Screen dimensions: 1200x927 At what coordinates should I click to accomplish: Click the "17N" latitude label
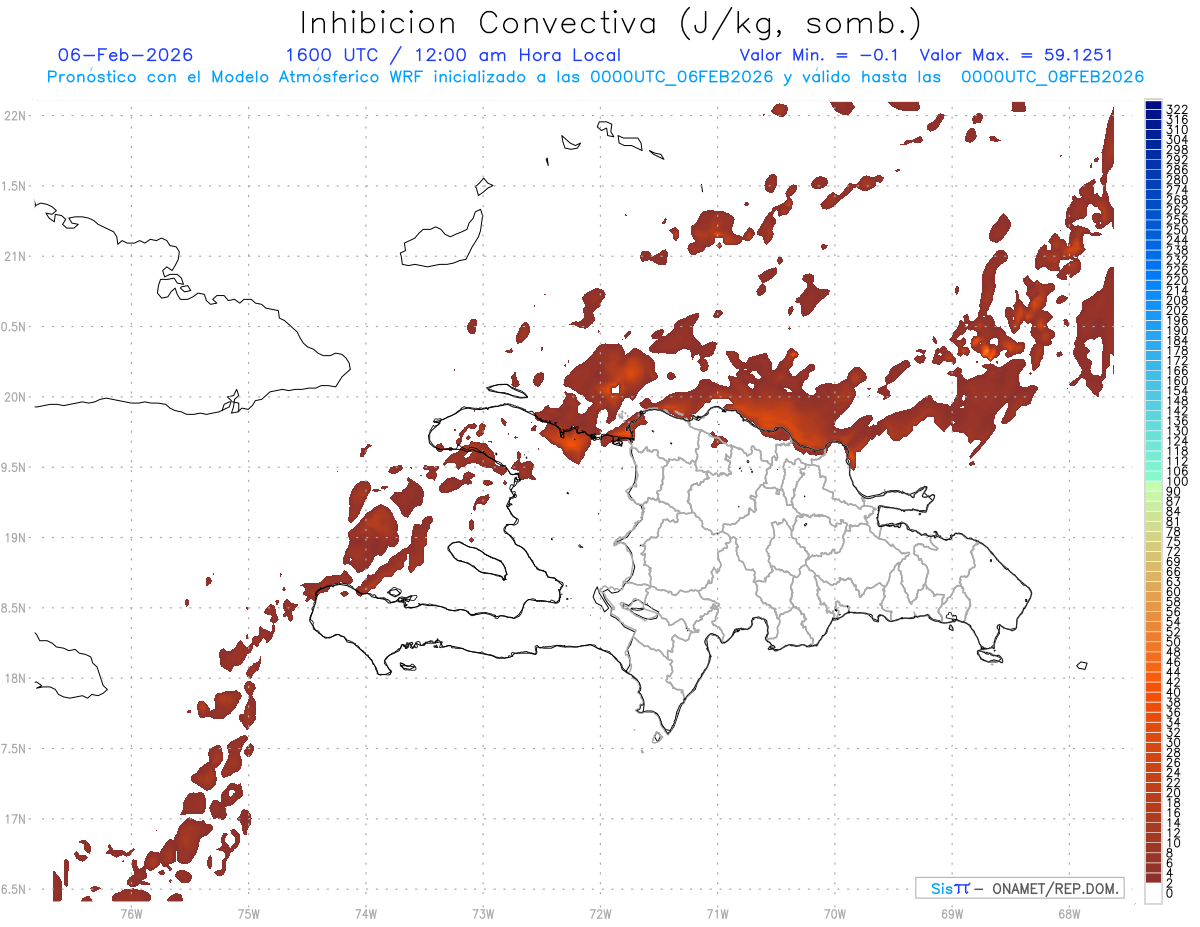point(15,819)
